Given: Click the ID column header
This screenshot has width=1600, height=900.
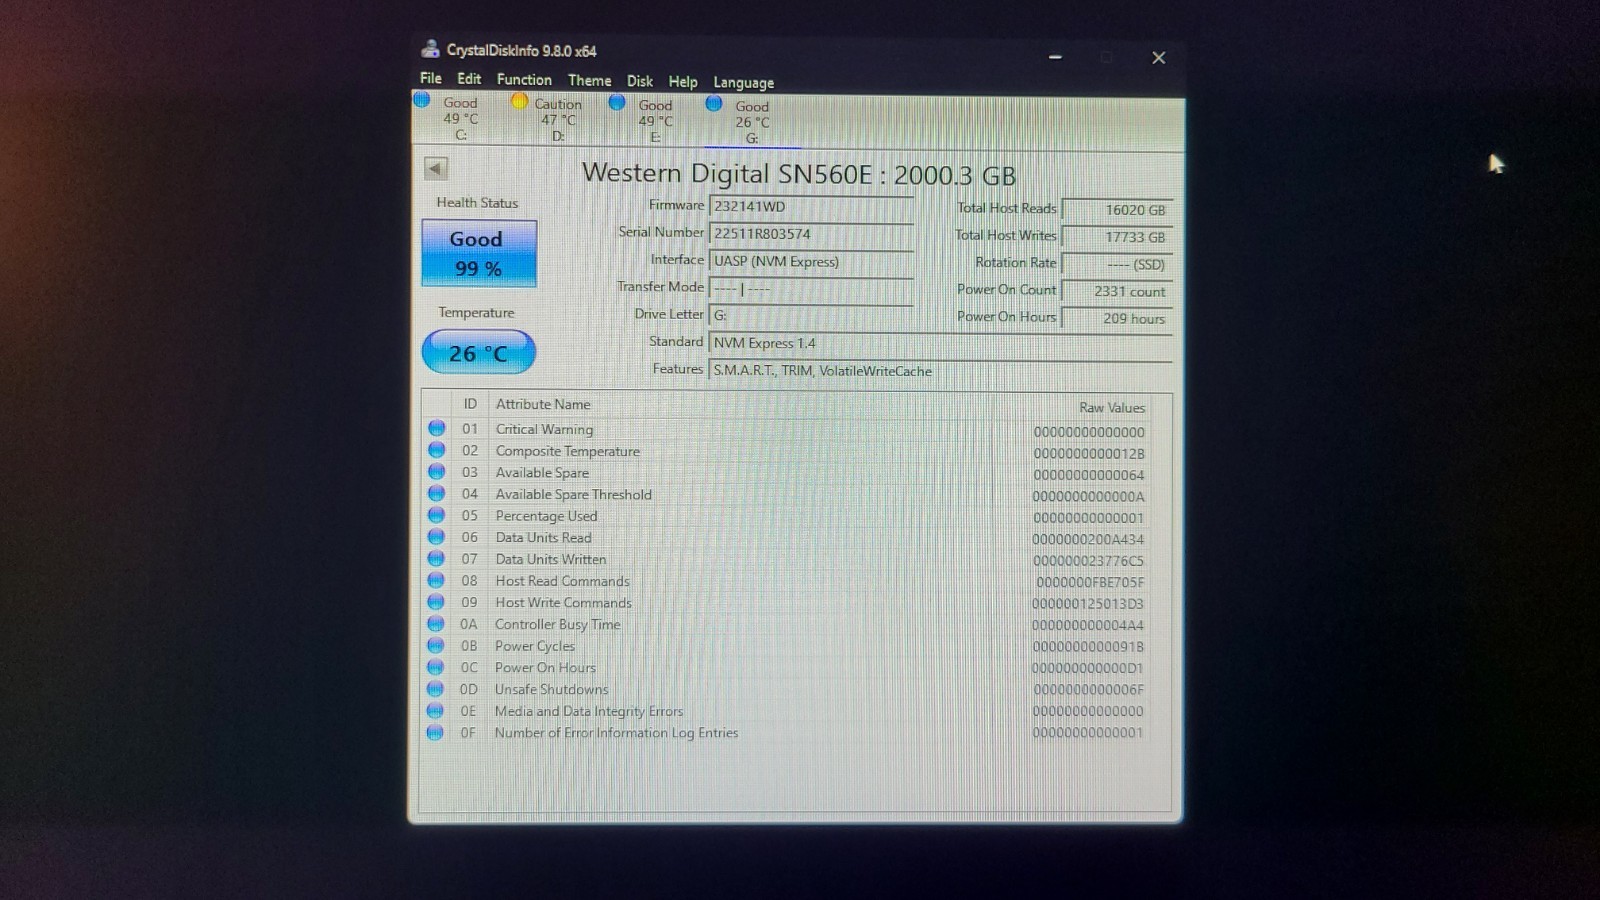Looking at the screenshot, I should click(x=470, y=404).
